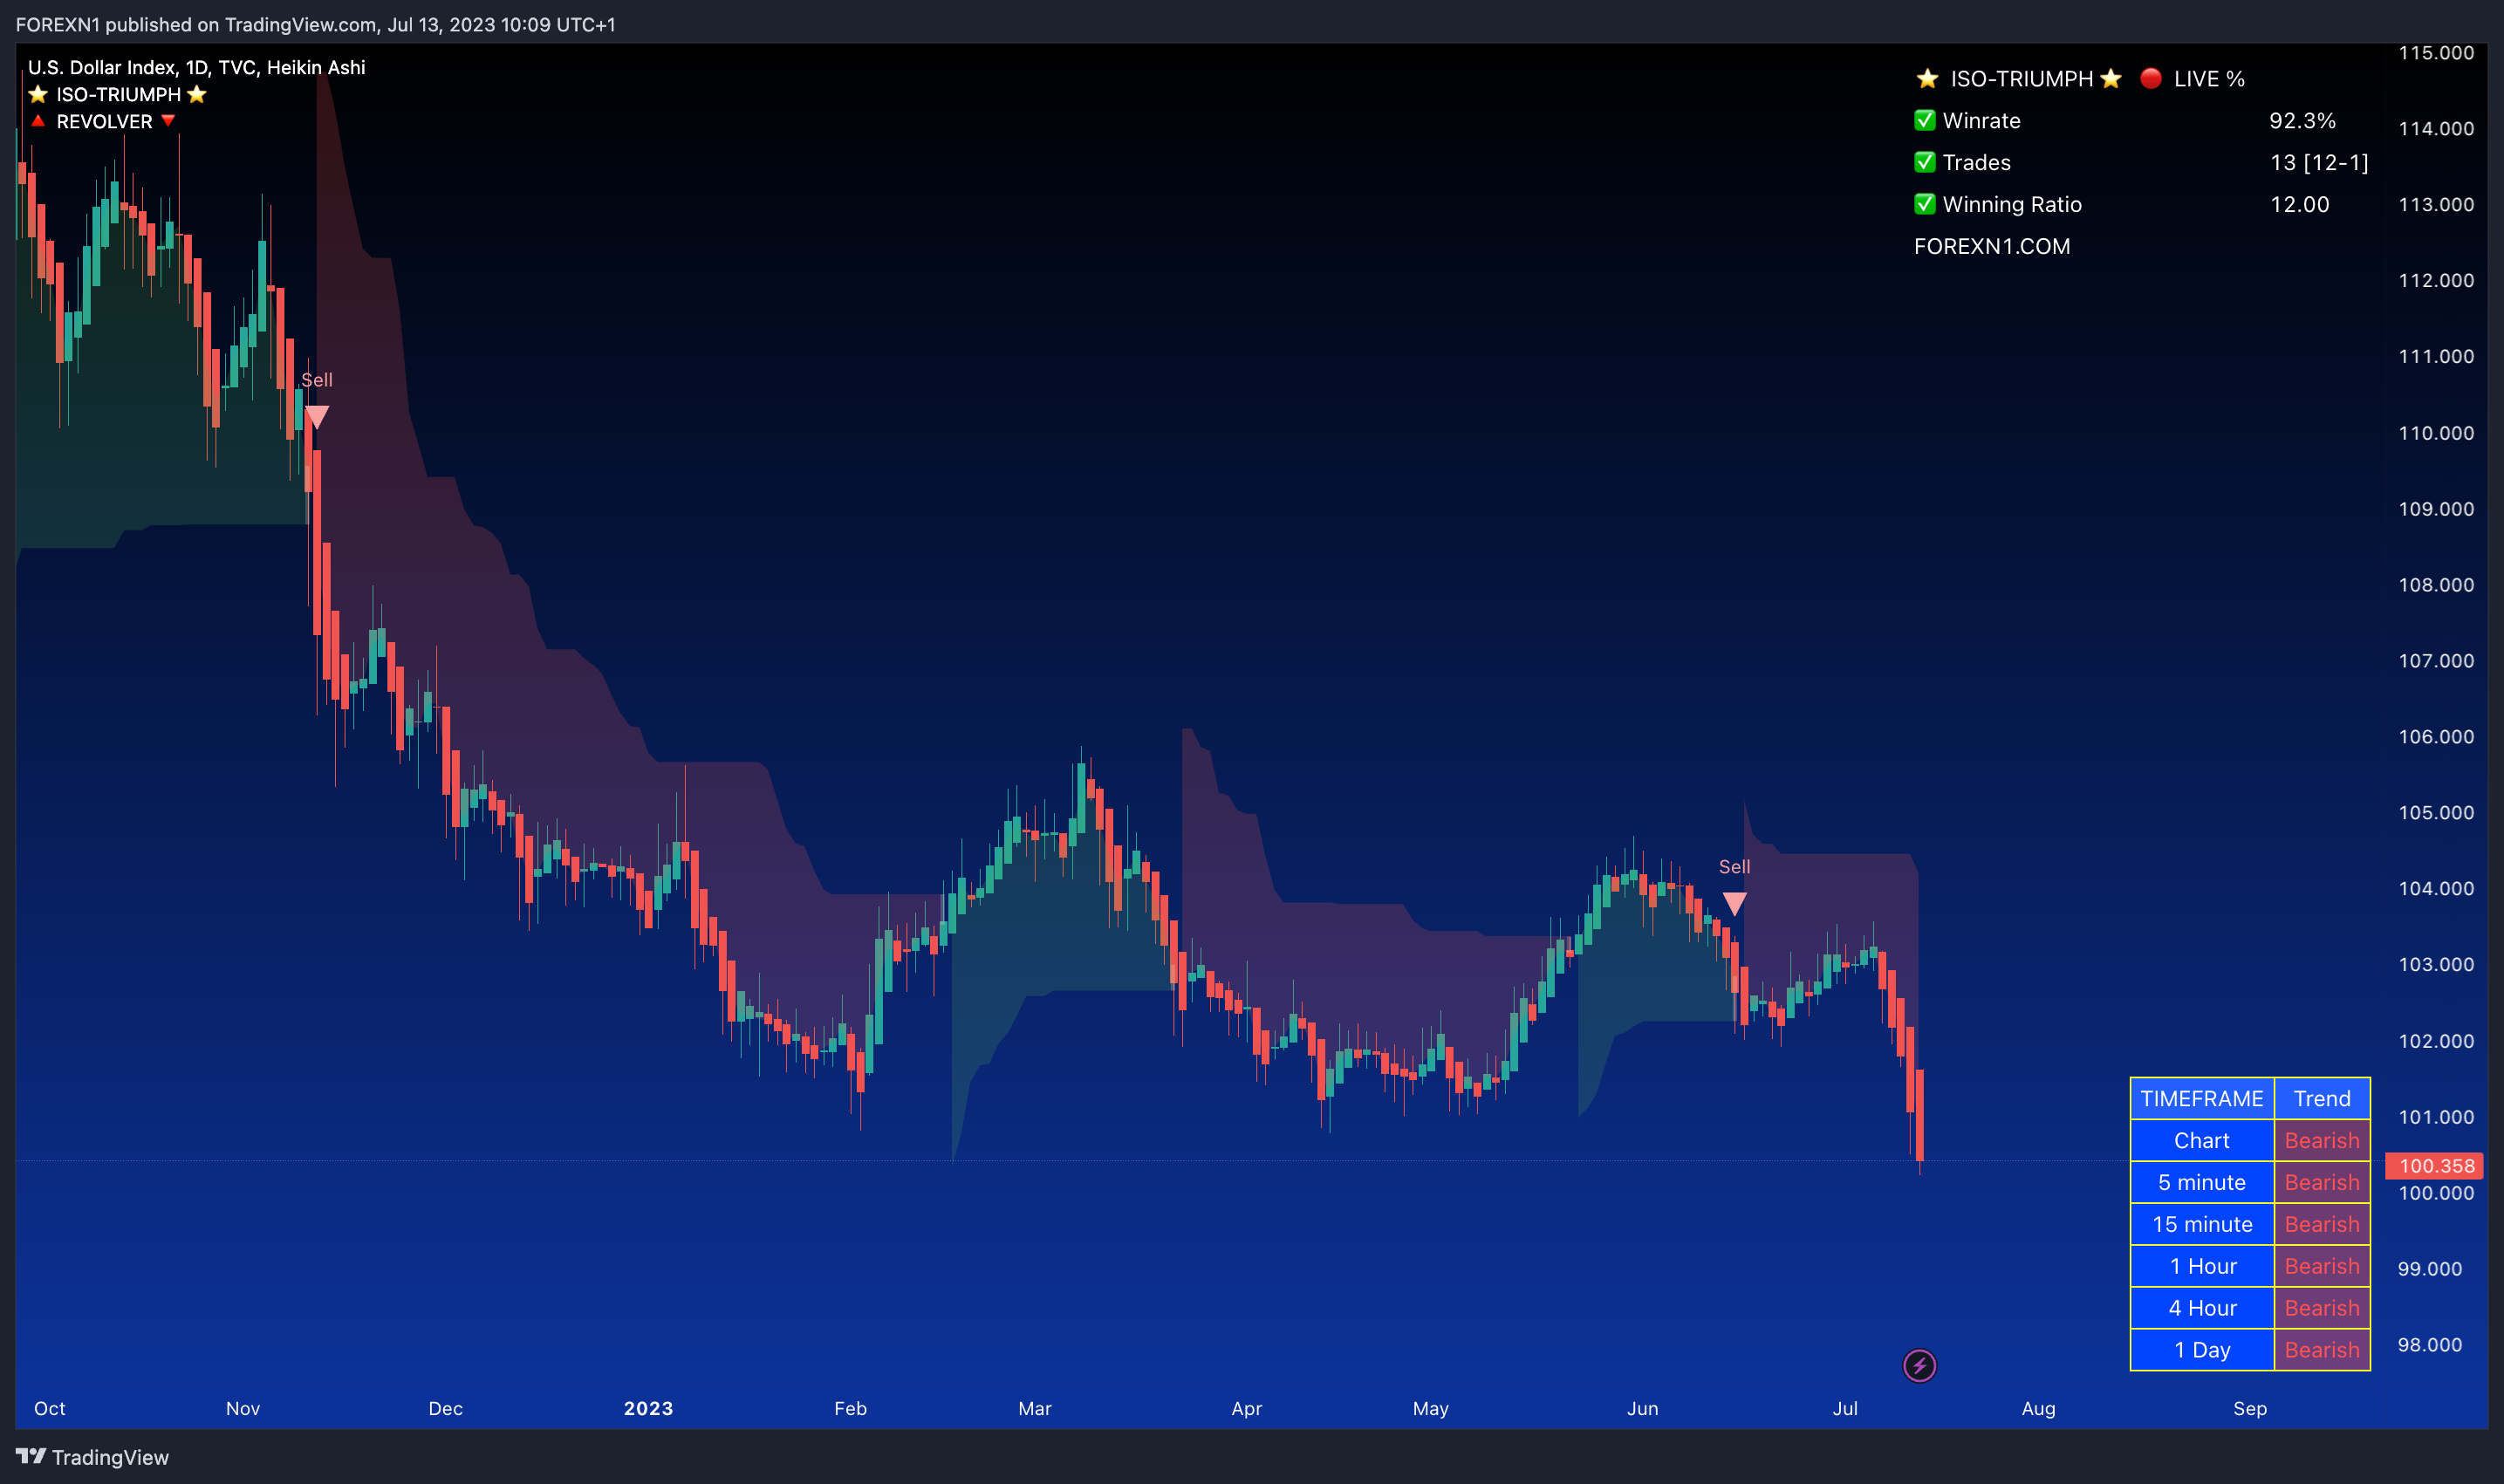Click the 100.358 current price label
This screenshot has height=1484, width=2504.
2435,1166
